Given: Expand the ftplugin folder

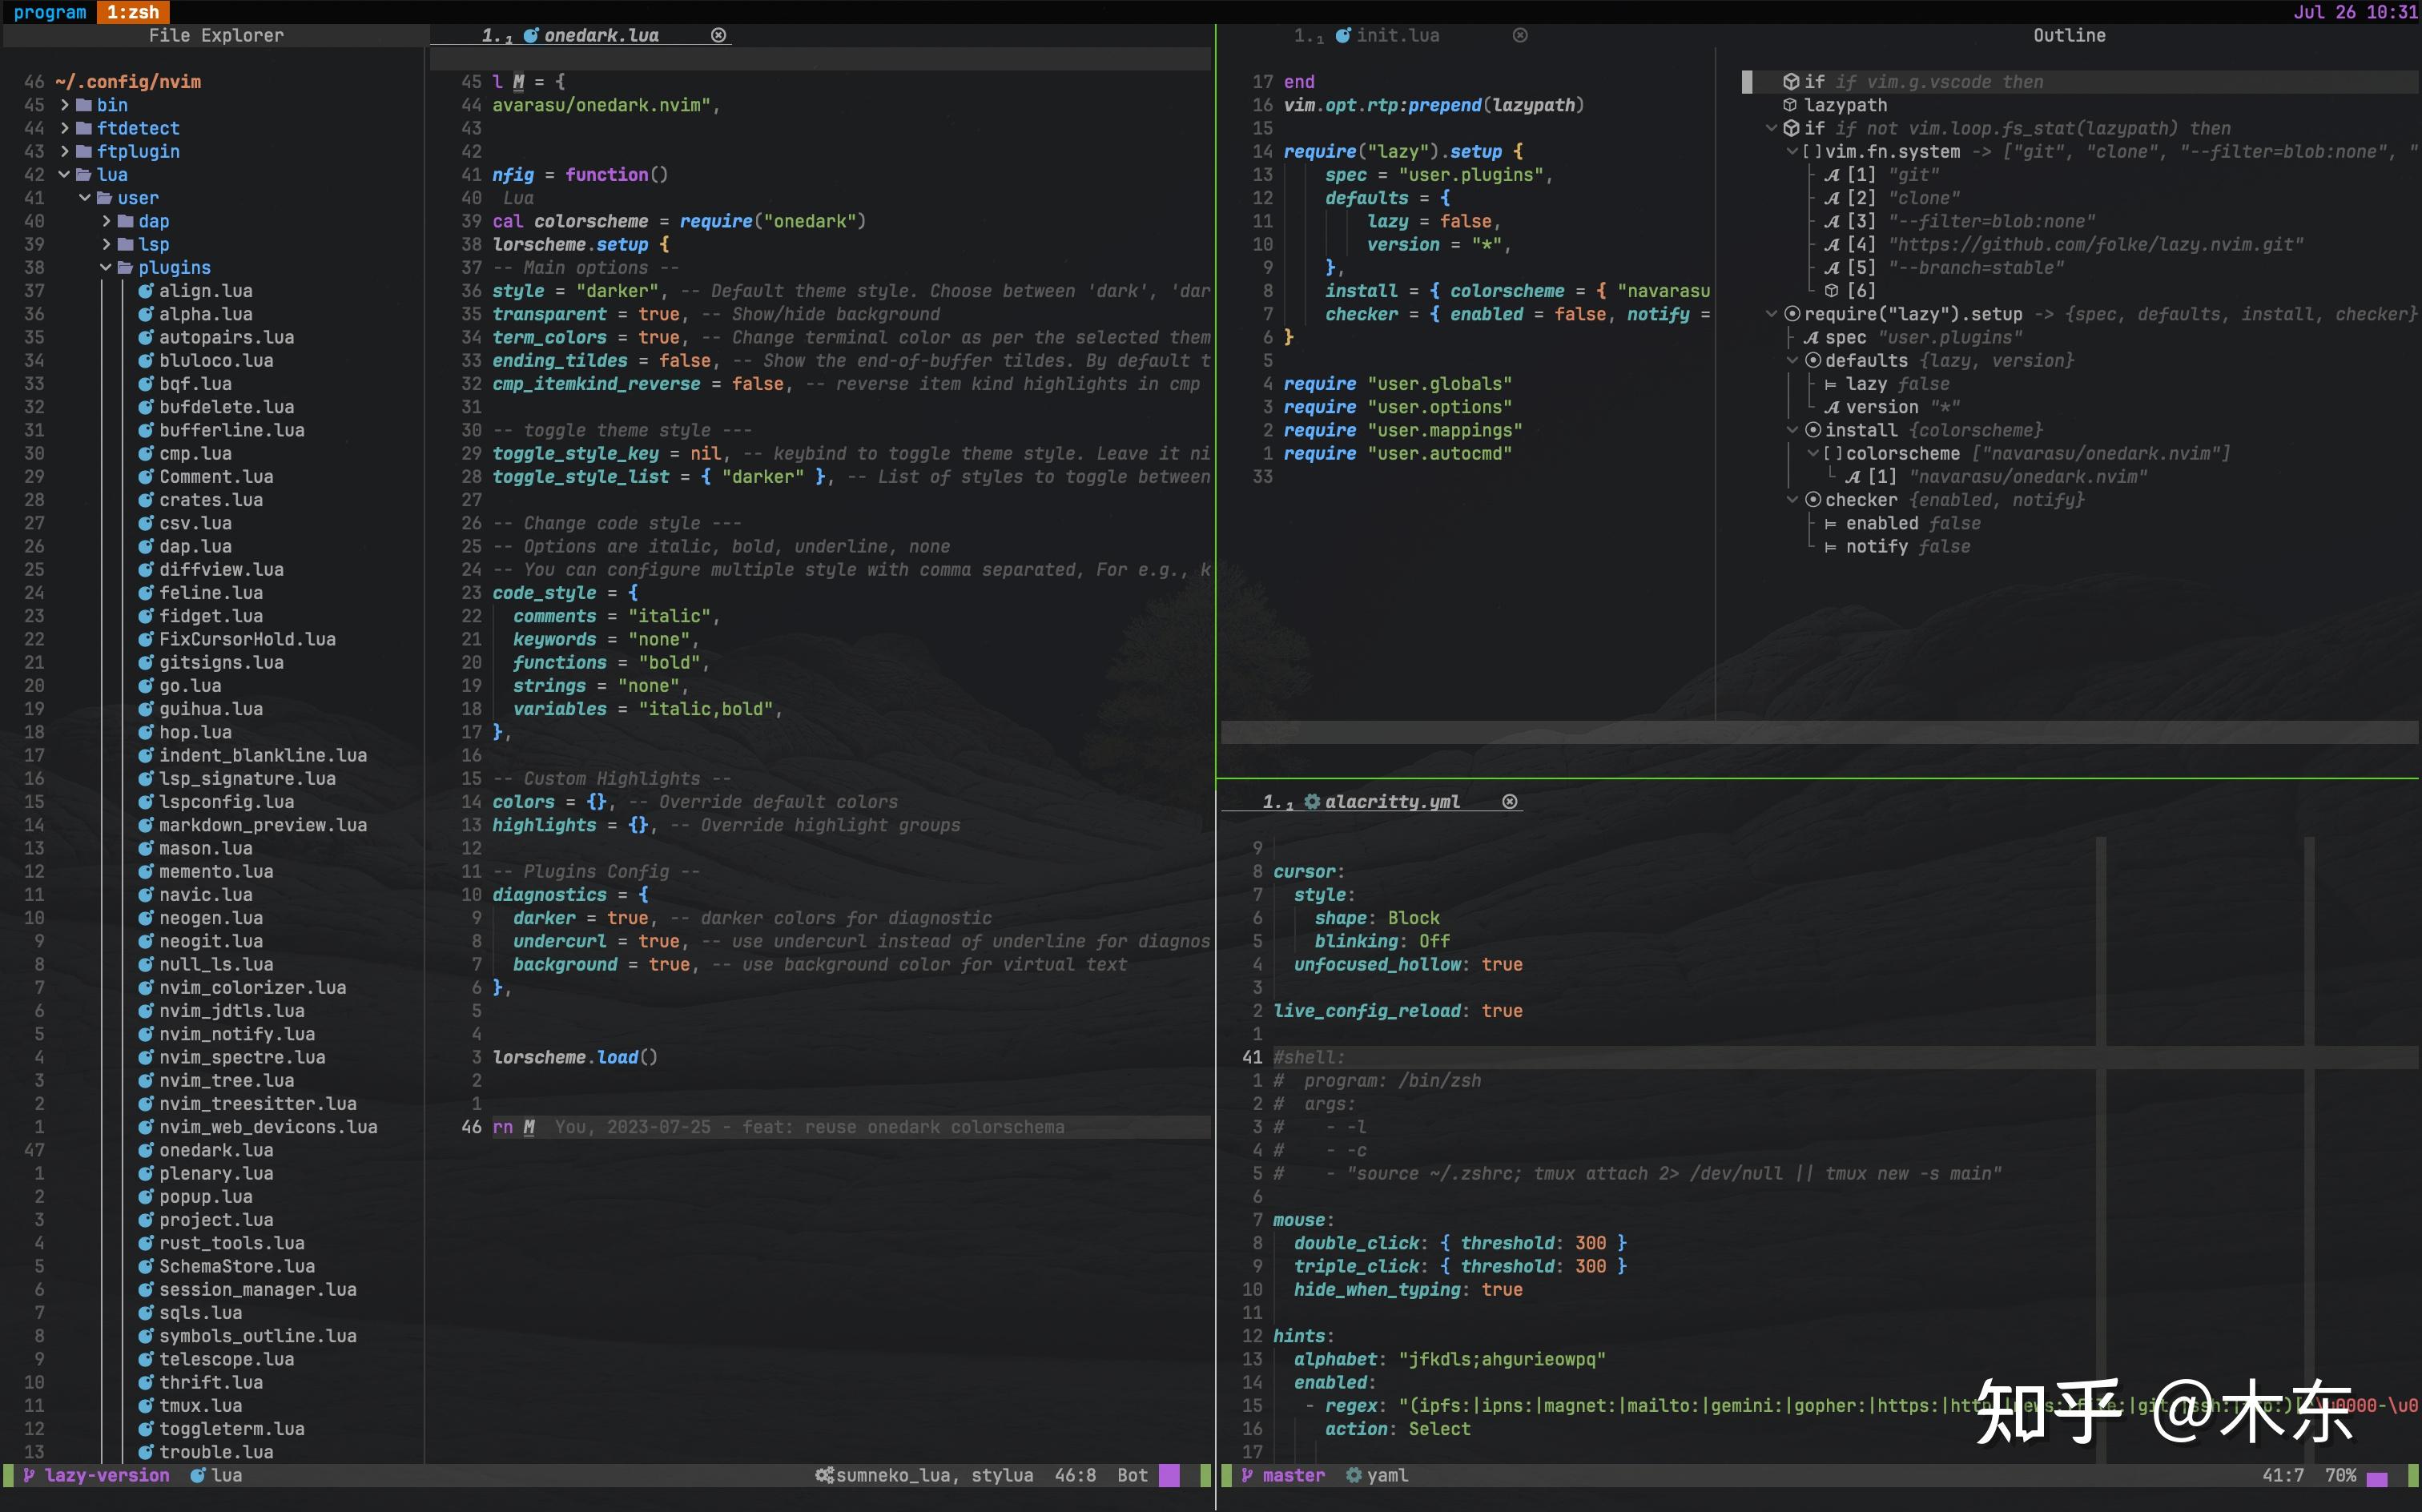Looking at the screenshot, I should [65, 152].
